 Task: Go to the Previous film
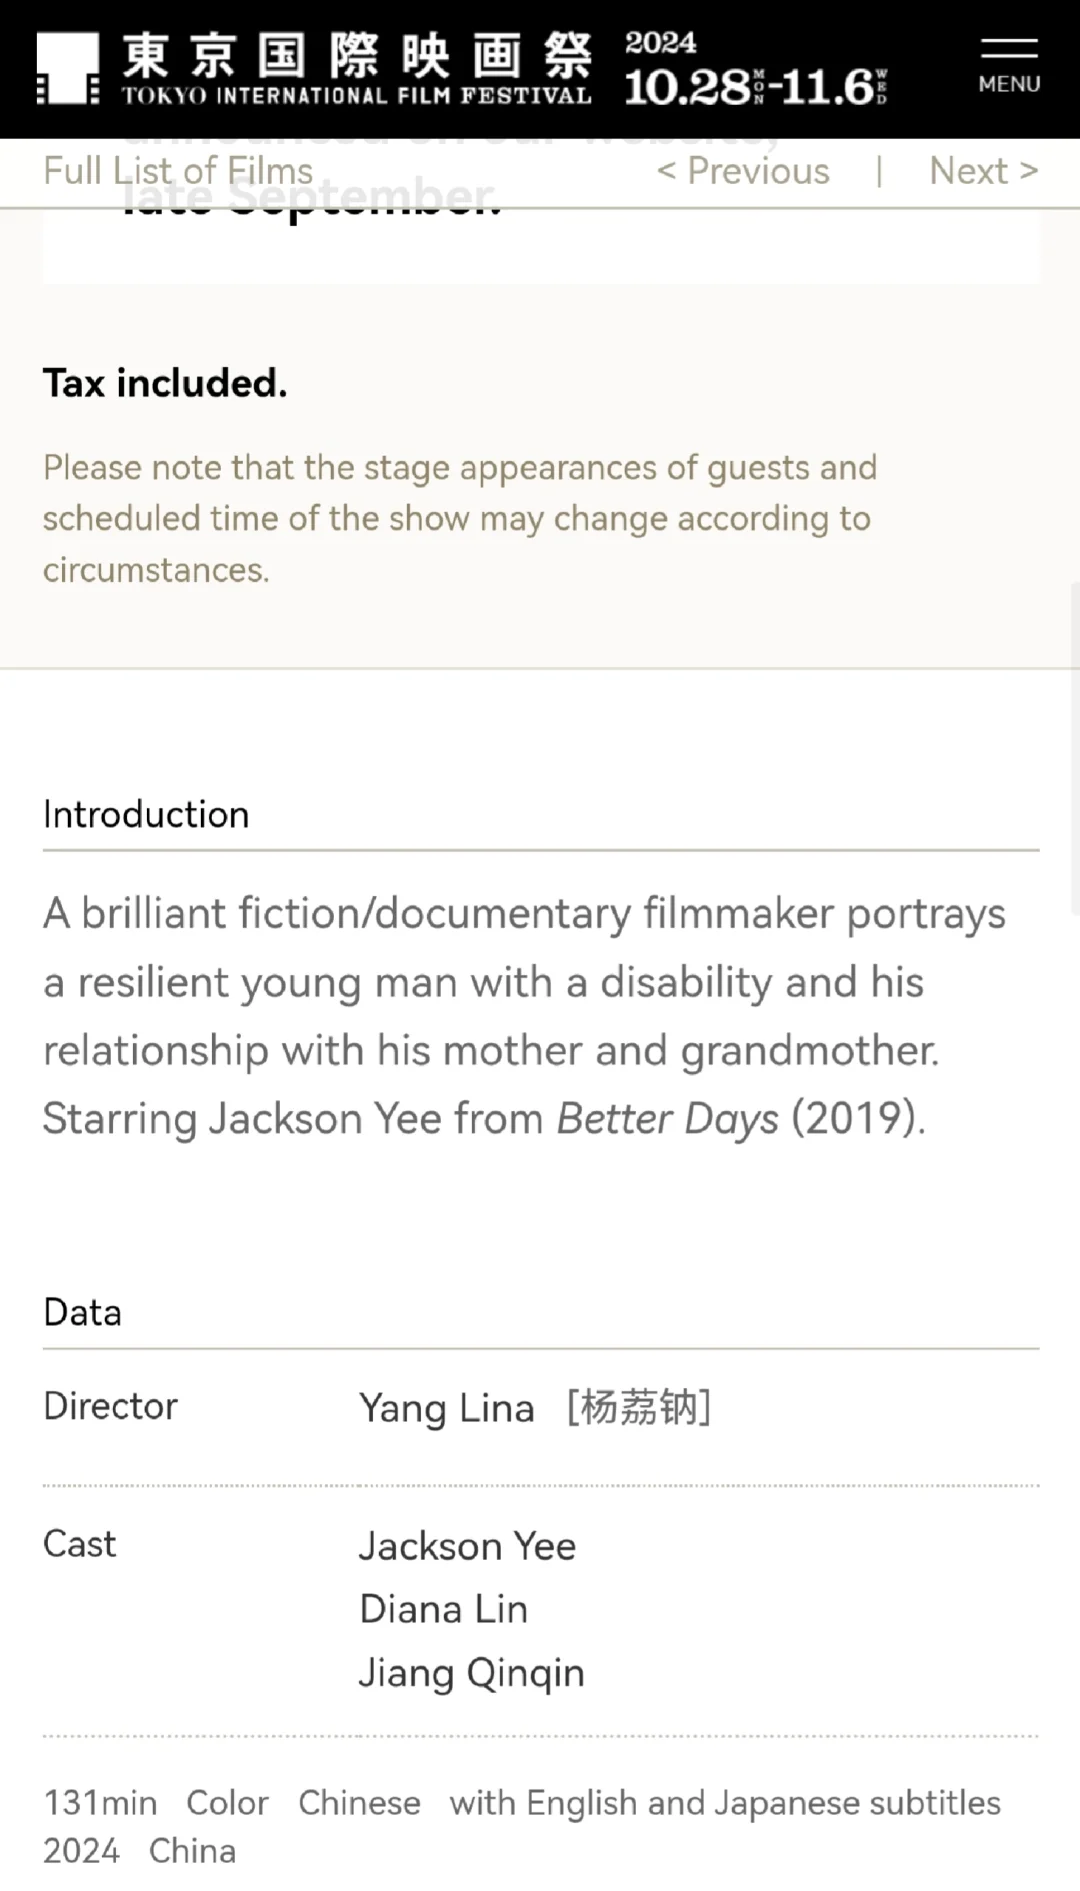743,171
